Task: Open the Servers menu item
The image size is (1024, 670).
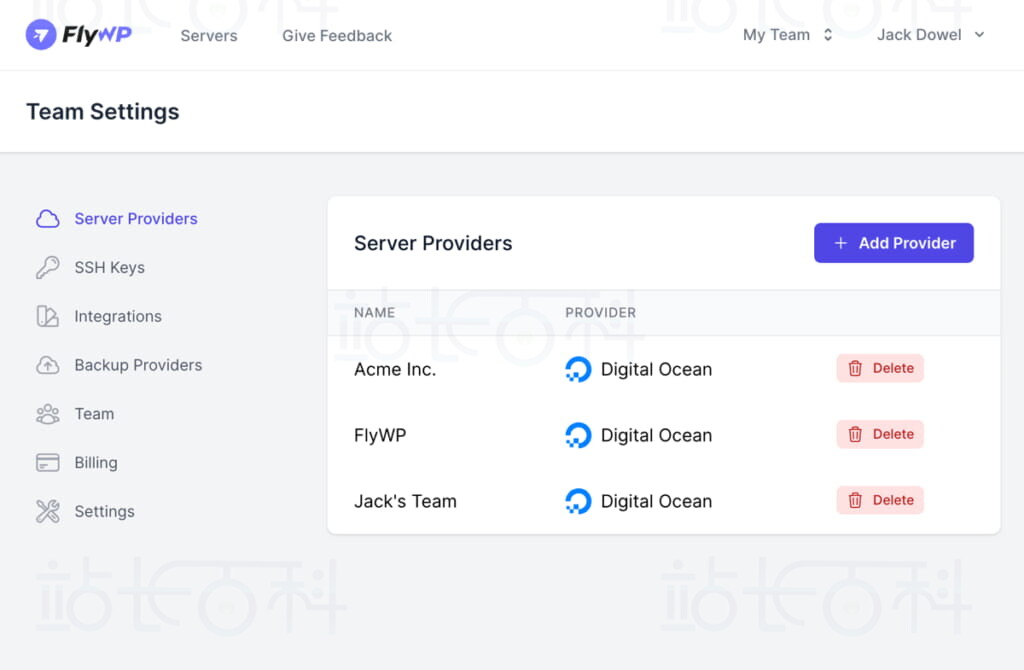Action: click(x=209, y=36)
